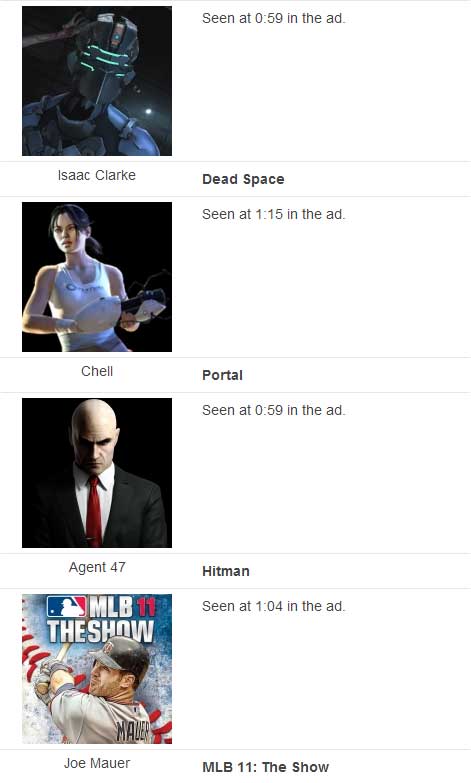Click the Isaac Clarke name caption
The width and height of the screenshot is (471, 783).
(x=96, y=175)
